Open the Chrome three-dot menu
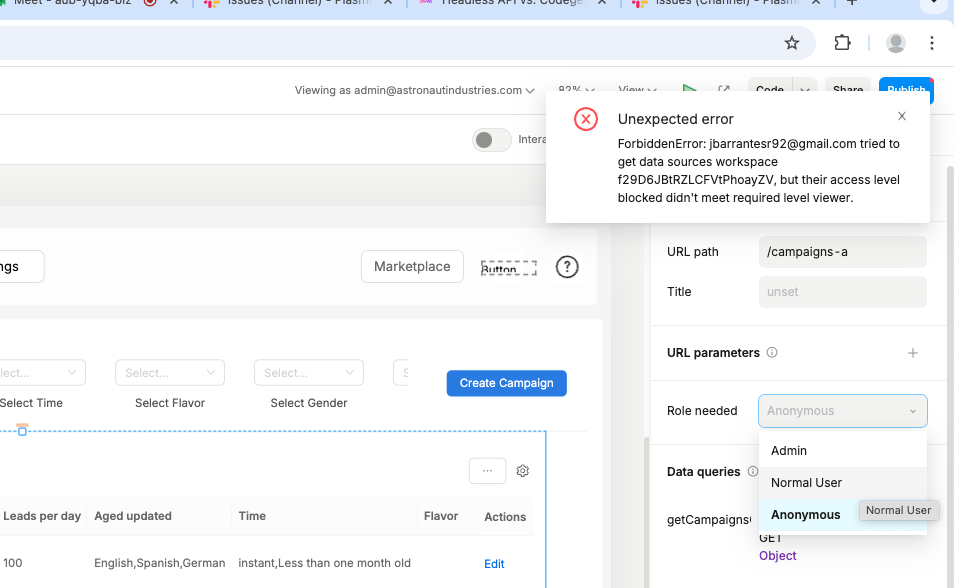Screen dimensions: 954x588 [931, 43]
